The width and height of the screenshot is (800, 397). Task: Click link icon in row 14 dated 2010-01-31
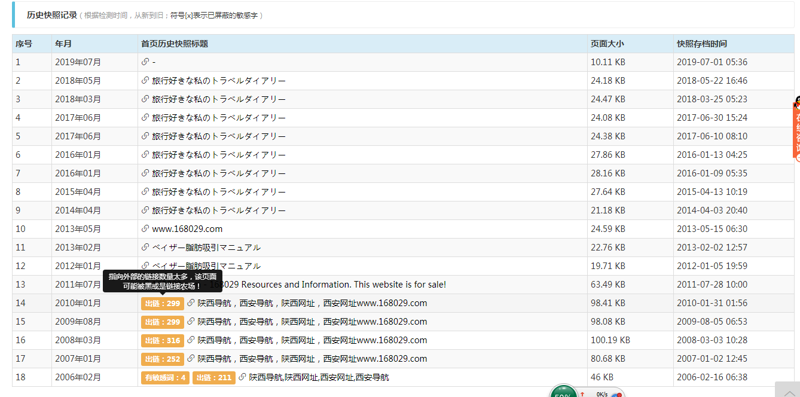191,303
